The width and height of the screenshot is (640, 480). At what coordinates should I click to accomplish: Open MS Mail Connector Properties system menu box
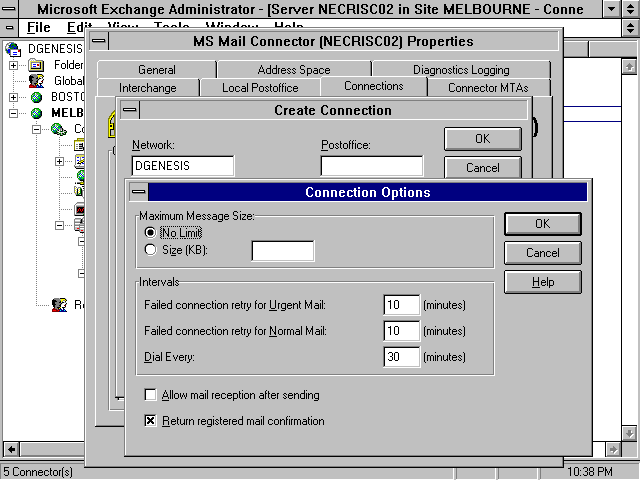click(x=99, y=41)
